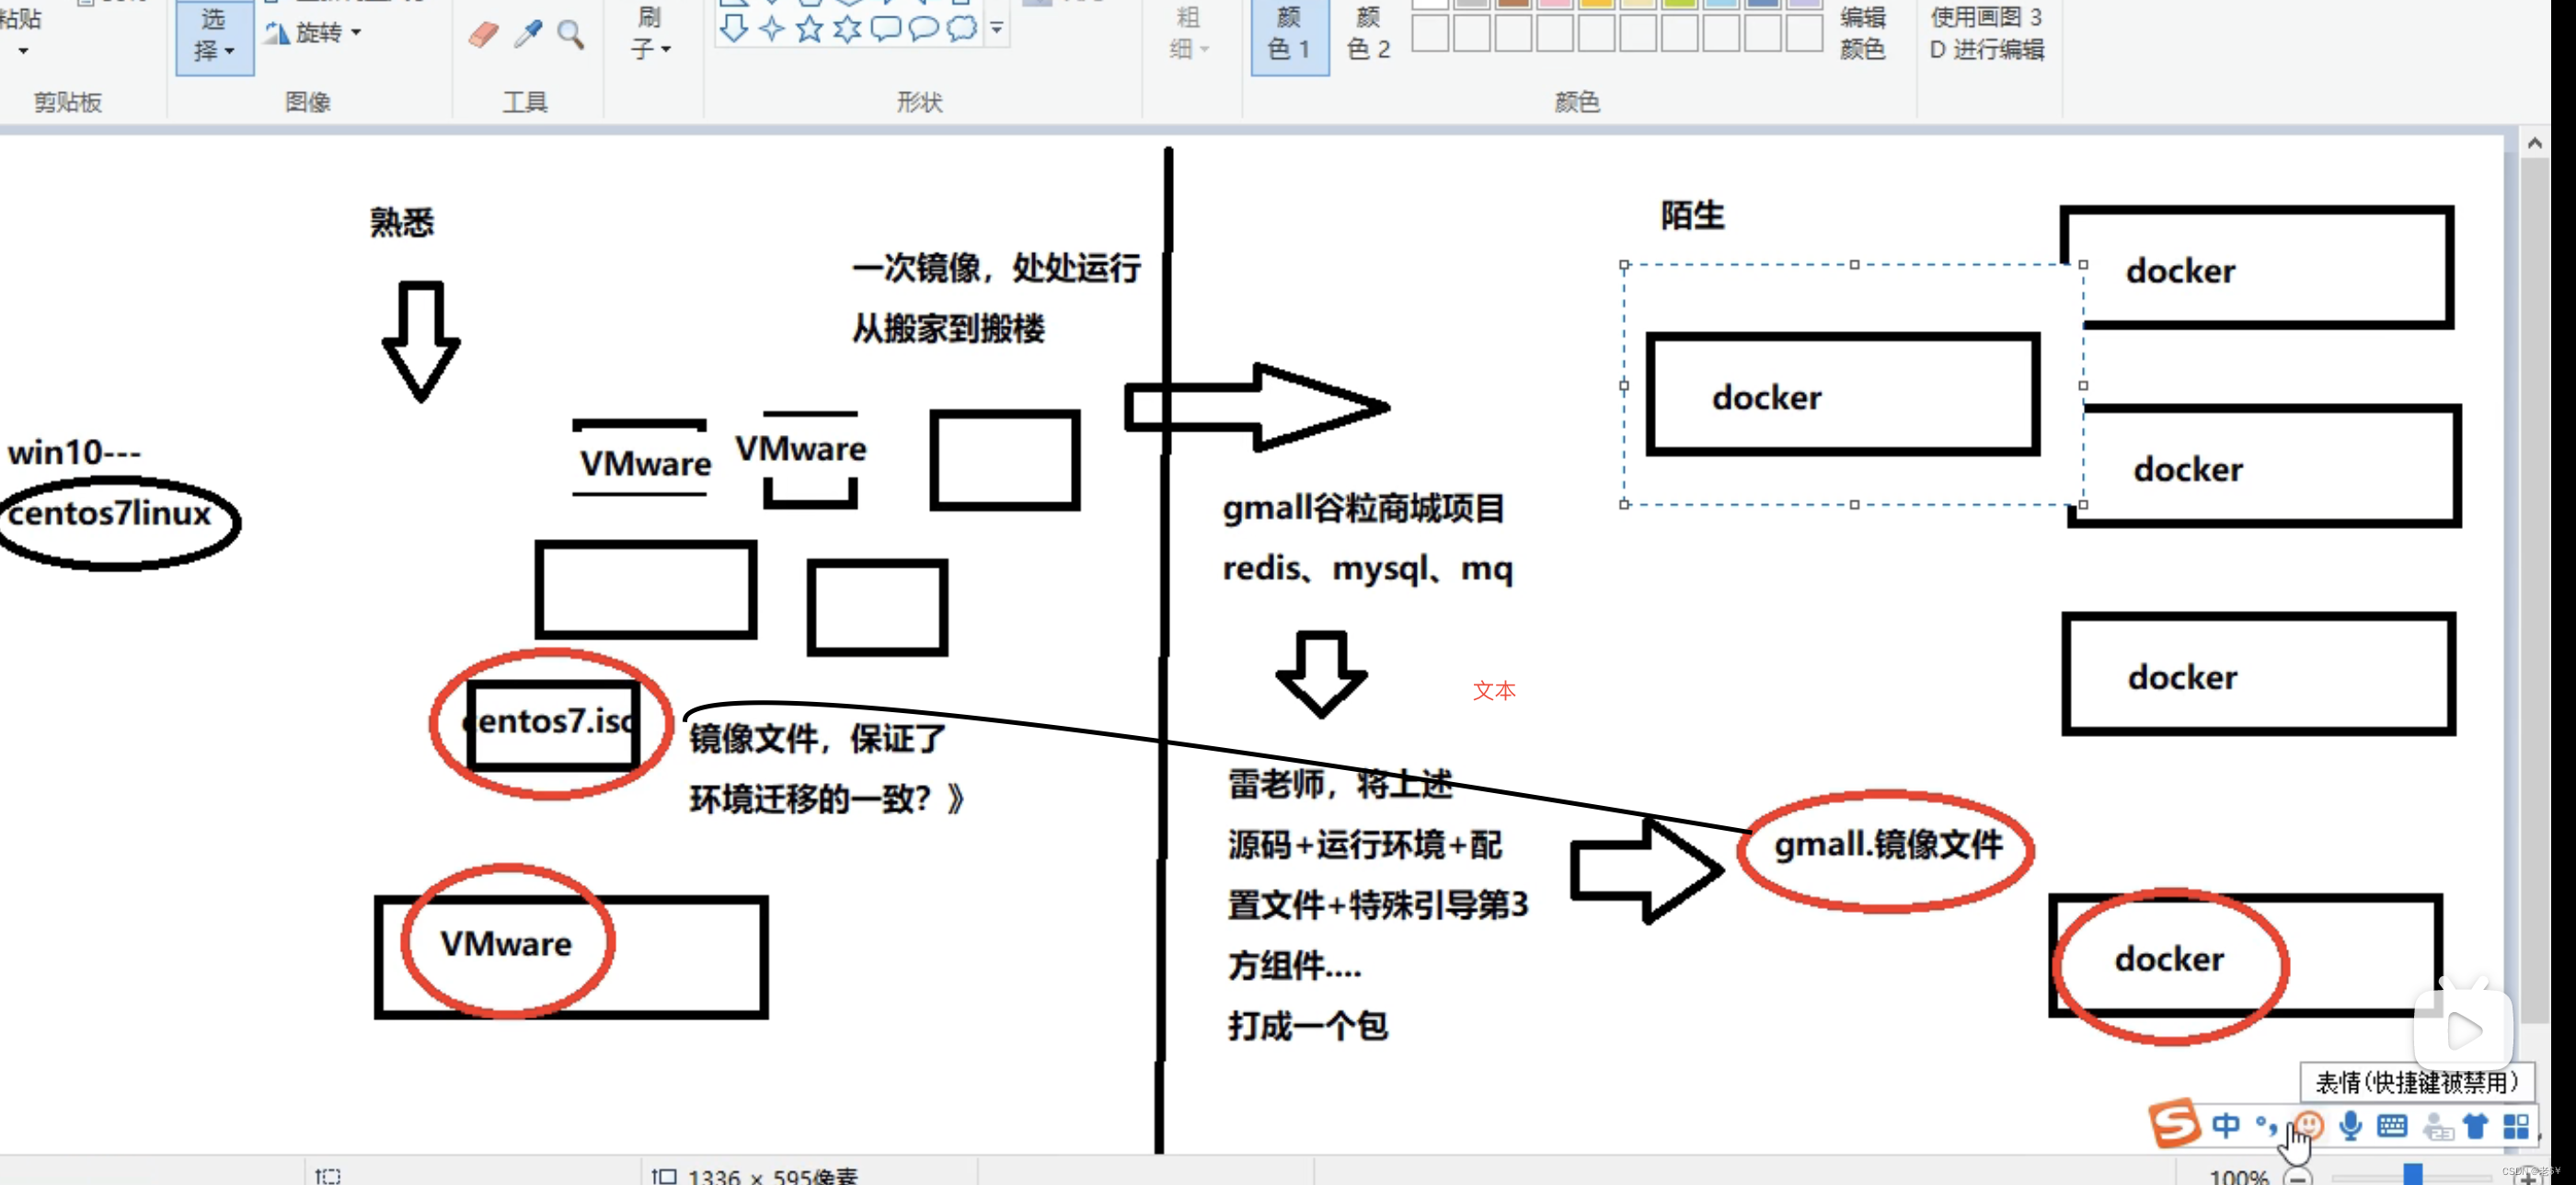The width and height of the screenshot is (2576, 1185).
Task: Open the Sogou soft keyboard icon
Action: tap(2392, 1126)
